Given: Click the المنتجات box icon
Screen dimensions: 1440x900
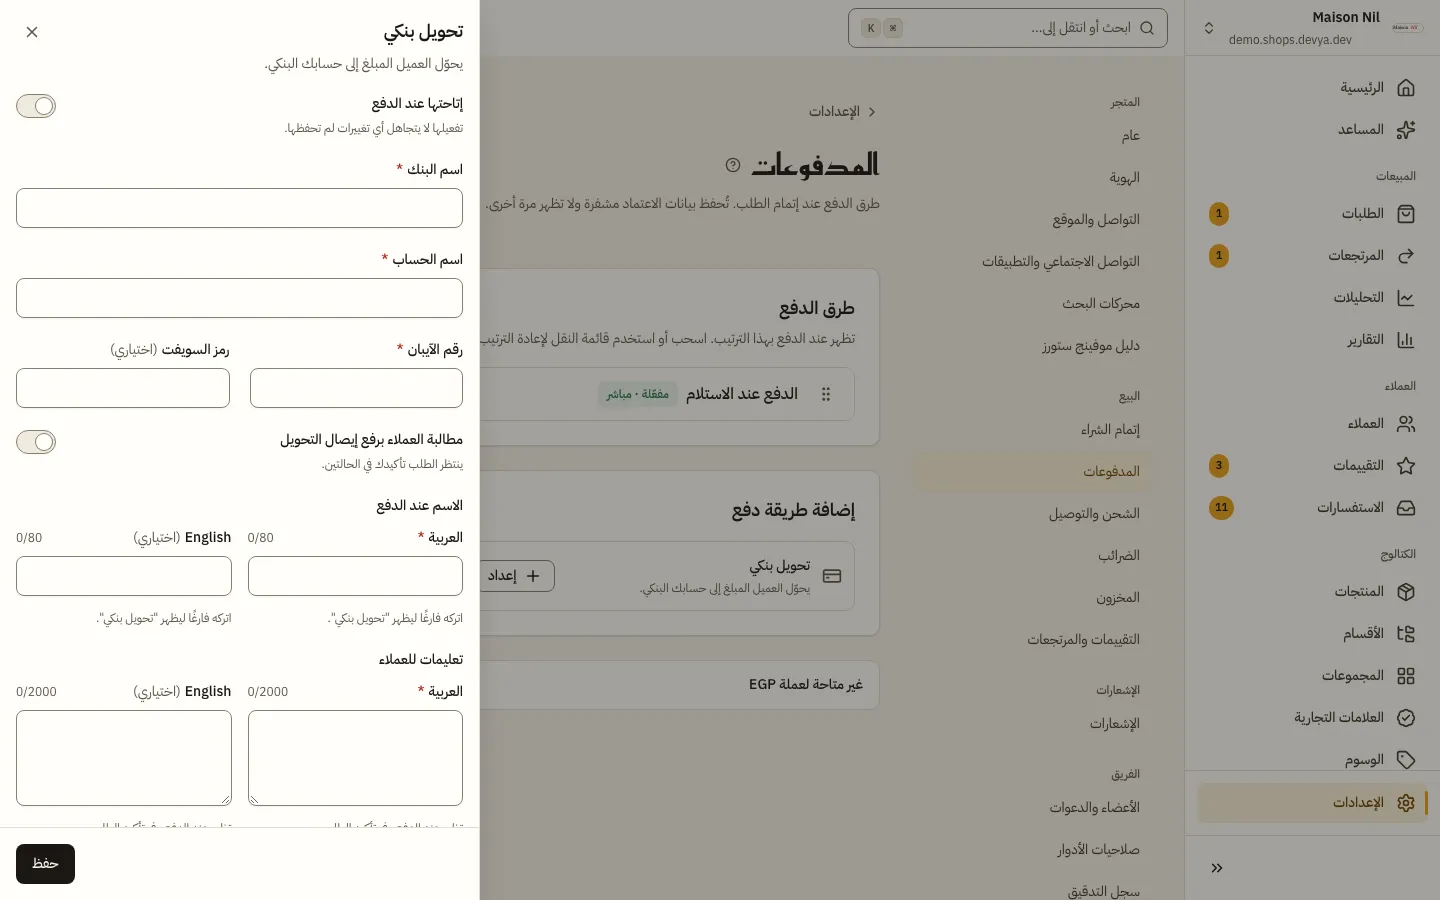Looking at the screenshot, I should (1406, 592).
